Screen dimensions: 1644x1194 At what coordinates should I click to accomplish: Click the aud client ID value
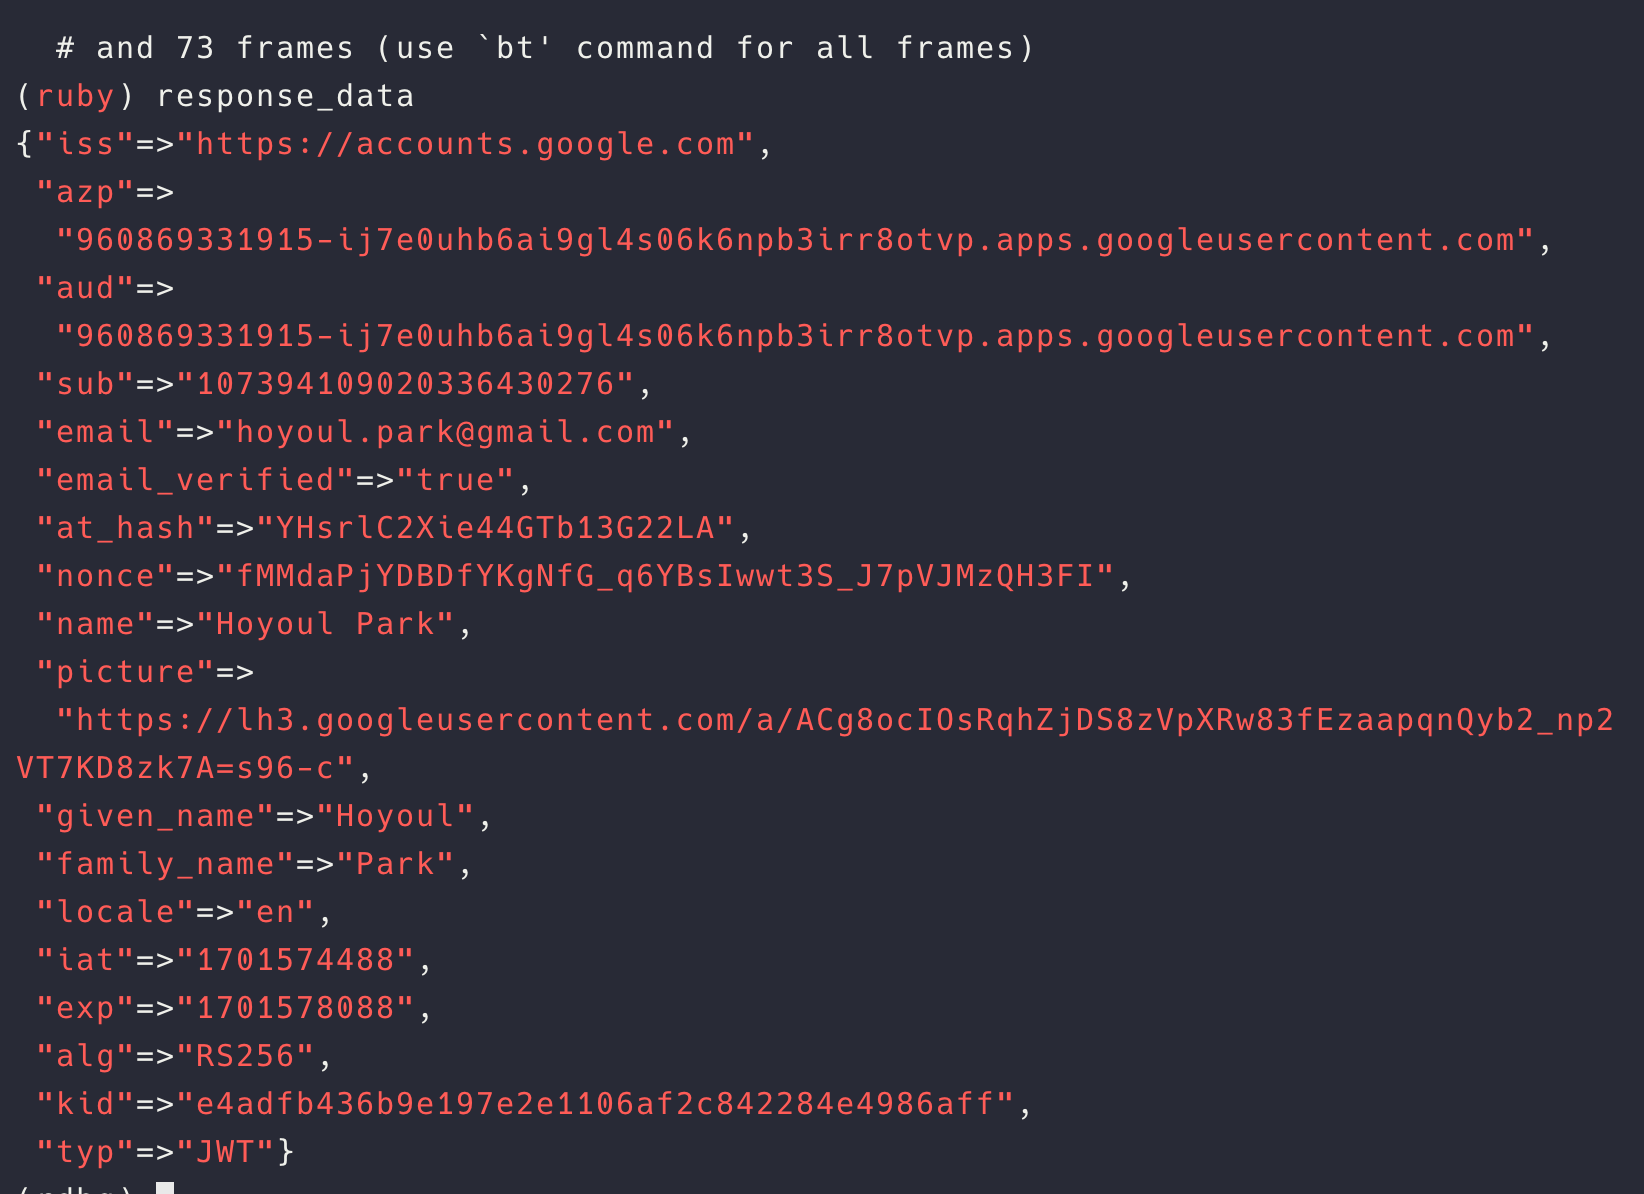tap(795, 336)
